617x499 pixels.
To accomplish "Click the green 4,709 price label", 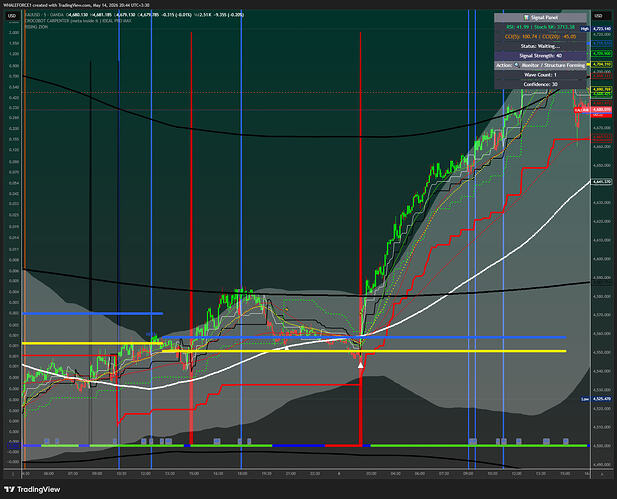I will pos(602,53).
